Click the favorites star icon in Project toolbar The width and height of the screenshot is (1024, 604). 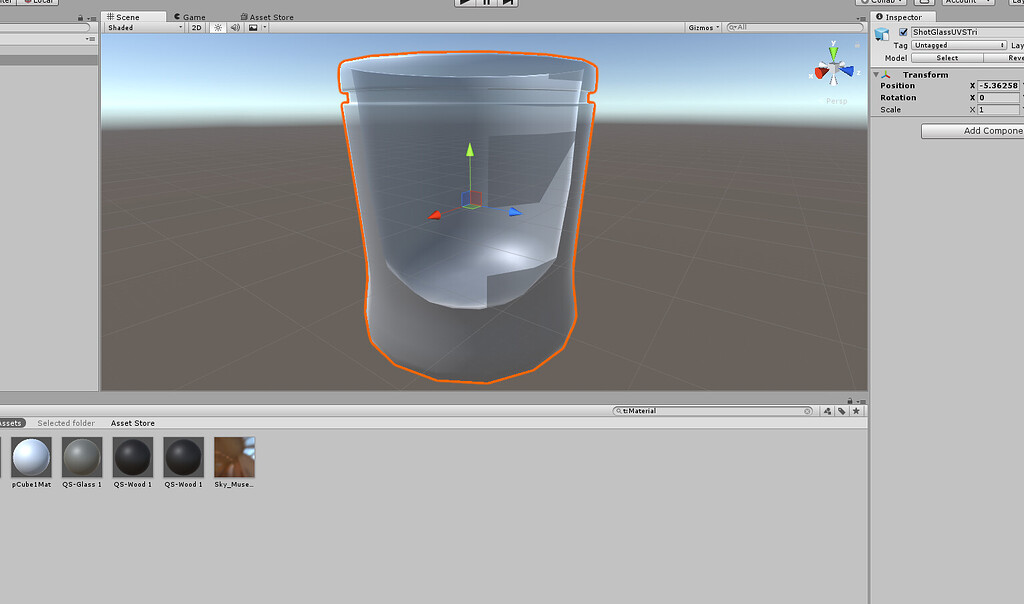856,410
